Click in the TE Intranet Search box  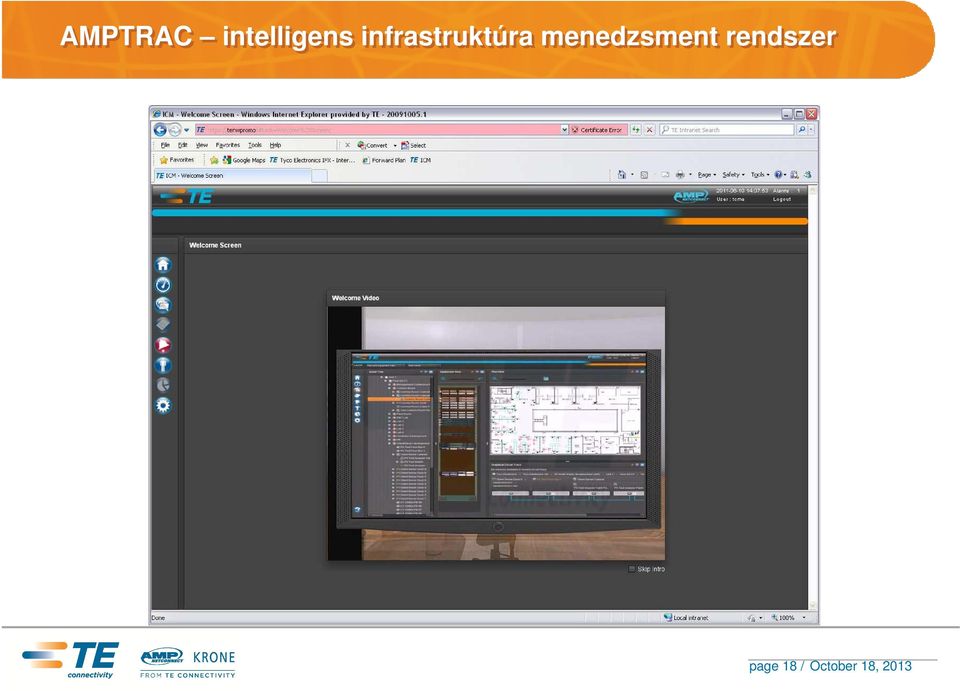(727, 130)
